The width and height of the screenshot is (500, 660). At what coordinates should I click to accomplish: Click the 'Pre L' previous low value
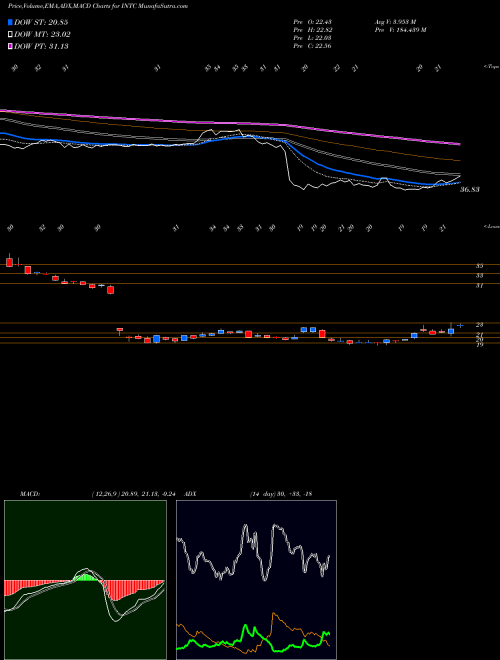312,38
